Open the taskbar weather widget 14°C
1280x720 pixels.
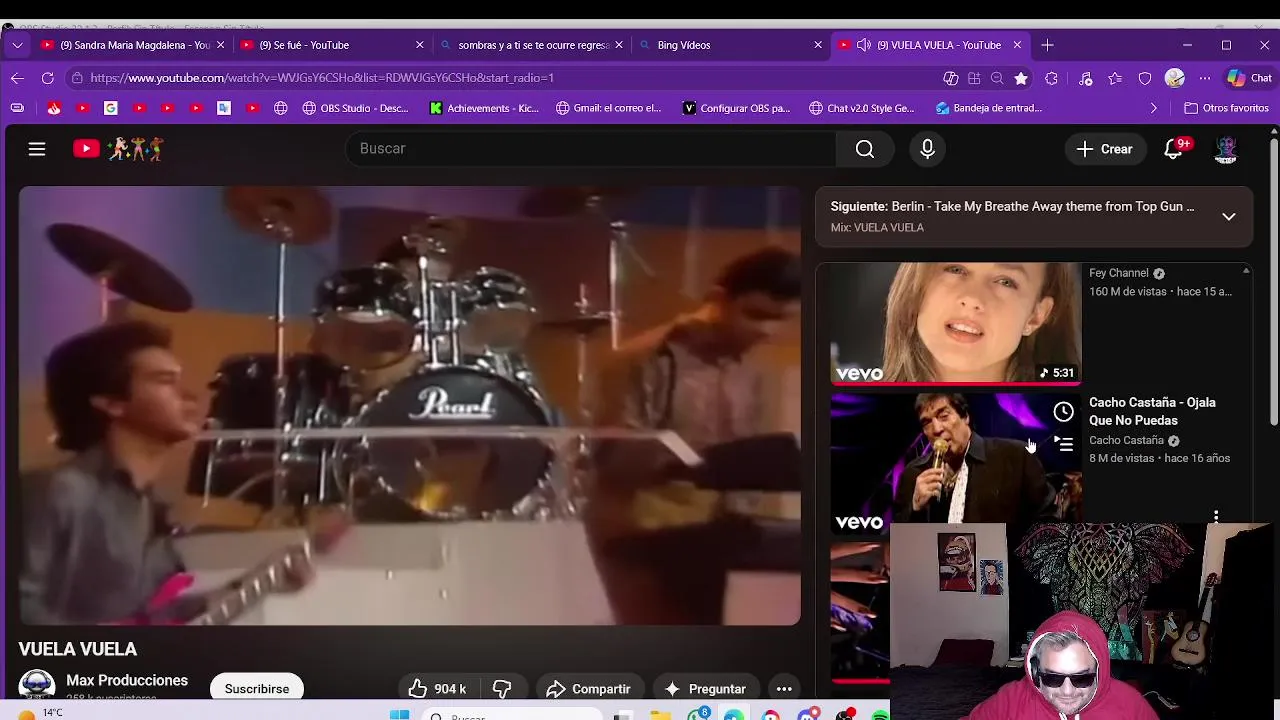coord(40,713)
